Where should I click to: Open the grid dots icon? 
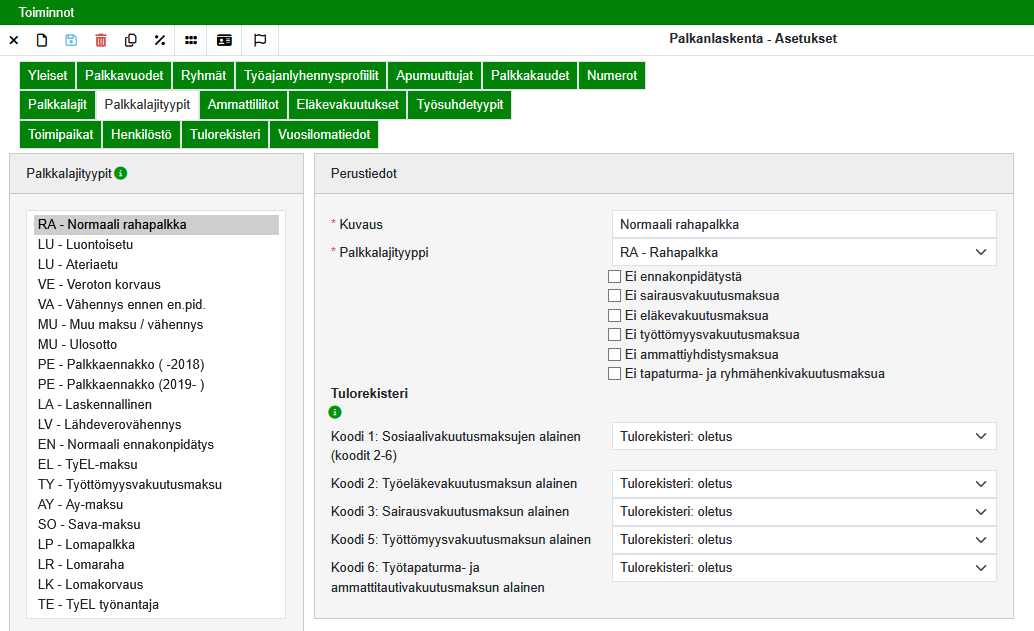pos(191,40)
